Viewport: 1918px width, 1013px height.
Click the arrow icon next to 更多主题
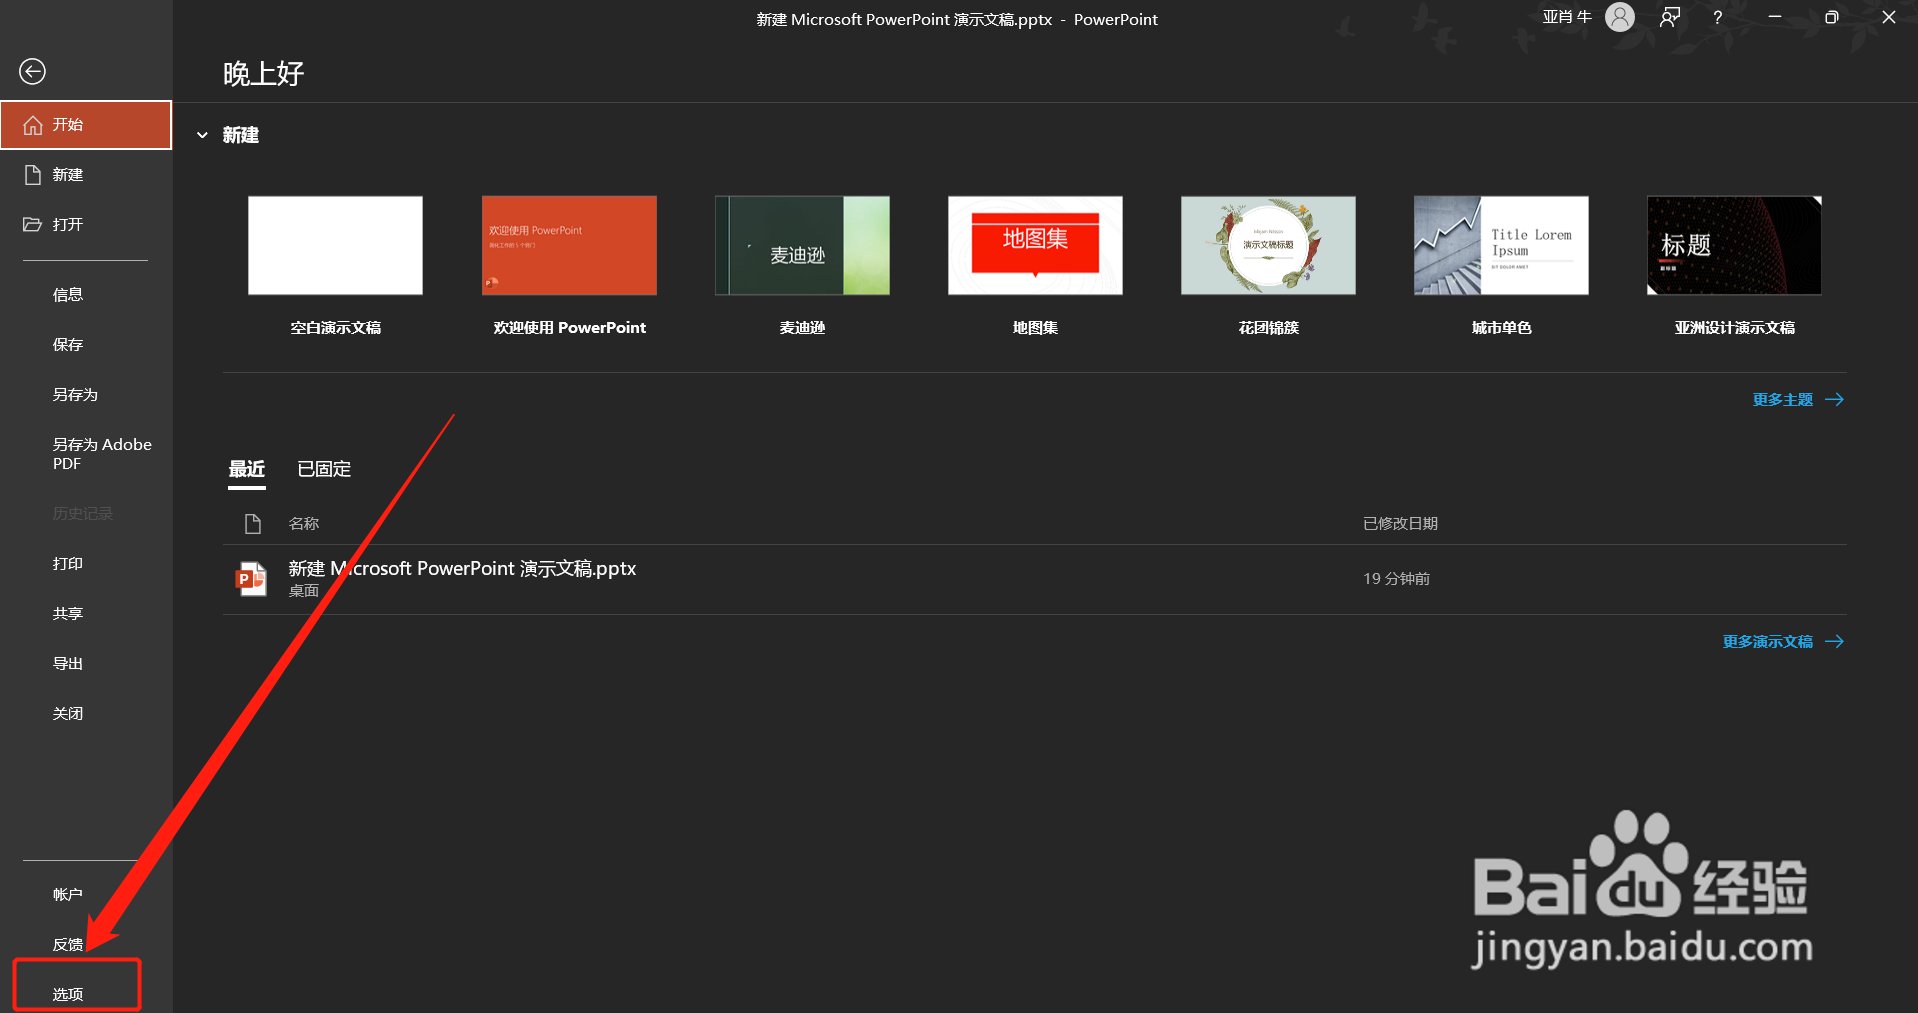pos(1834,399)
